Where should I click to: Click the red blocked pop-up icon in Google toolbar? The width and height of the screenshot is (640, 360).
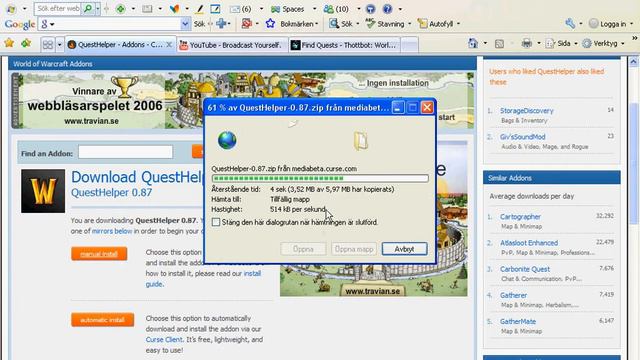coord(246,24)
